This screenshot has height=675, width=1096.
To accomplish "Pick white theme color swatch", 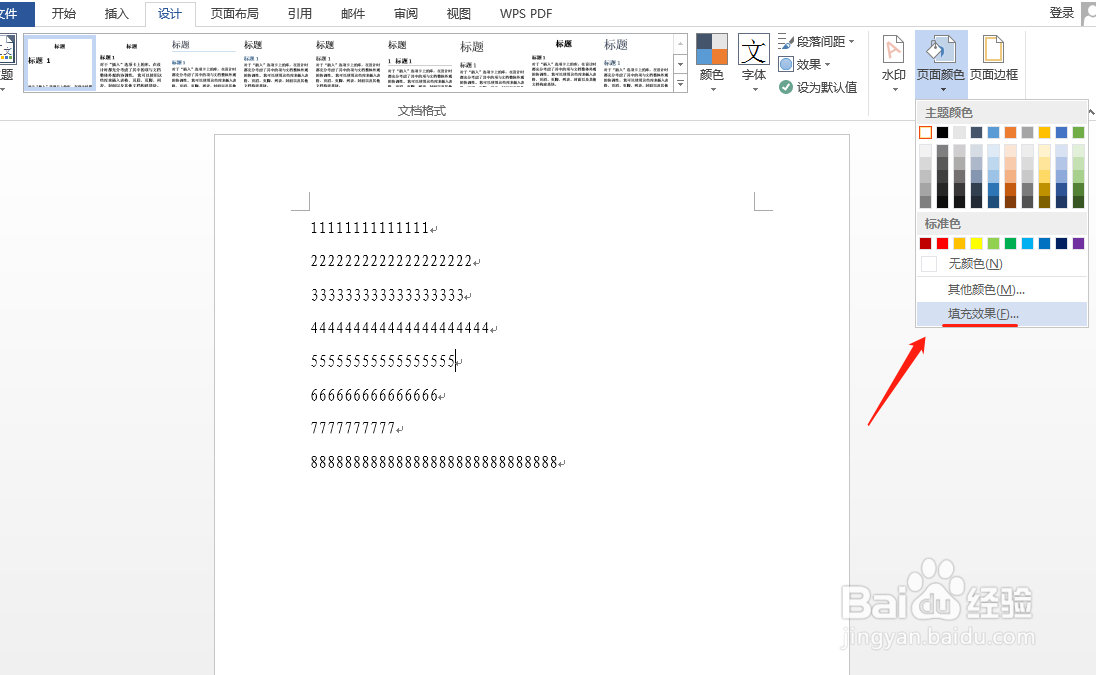I will [x=925, y=132].
